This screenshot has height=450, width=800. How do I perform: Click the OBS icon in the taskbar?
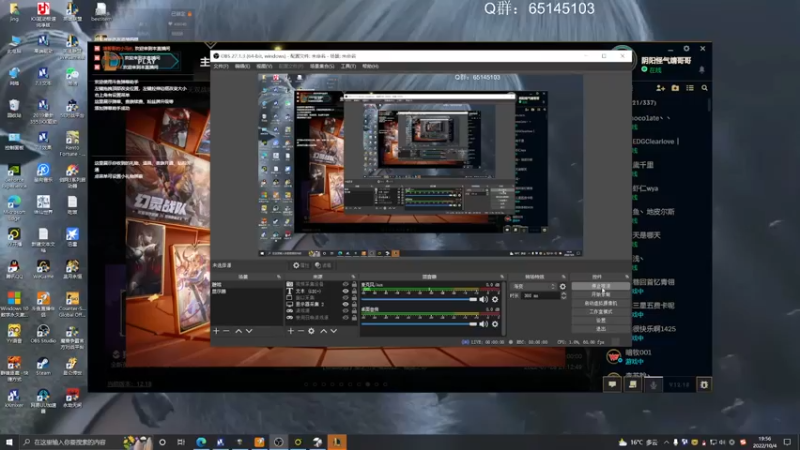(x=279, y=442)
